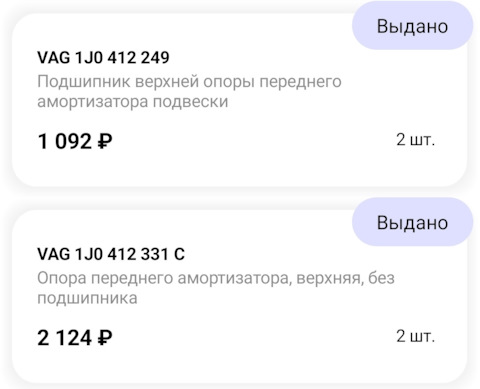Open the VAG 1J0 412 249 order card
Viewport: 480px width, 389px height.
(239, 100)
